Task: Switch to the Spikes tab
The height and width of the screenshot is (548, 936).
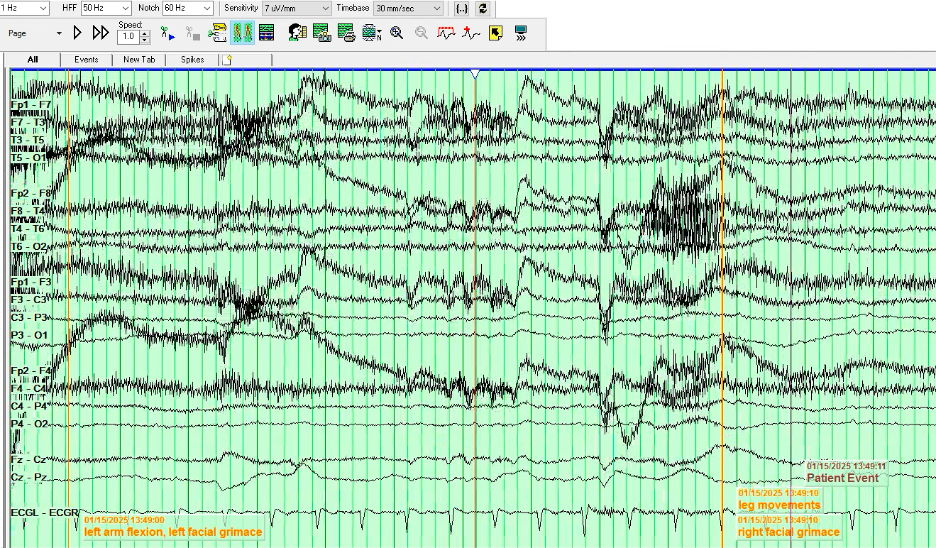Action: pos(192,60)
